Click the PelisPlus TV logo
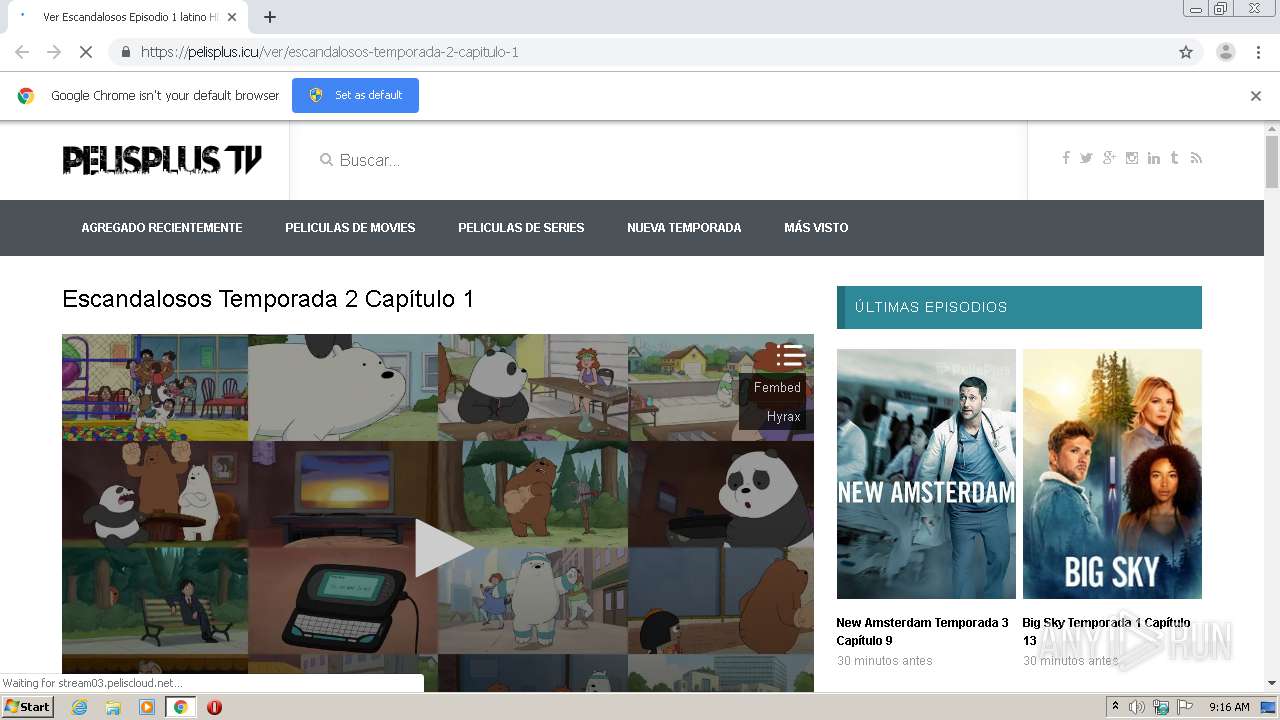Image resolution: width=1280 pixels, height=720 pixels. pos(162,159)
